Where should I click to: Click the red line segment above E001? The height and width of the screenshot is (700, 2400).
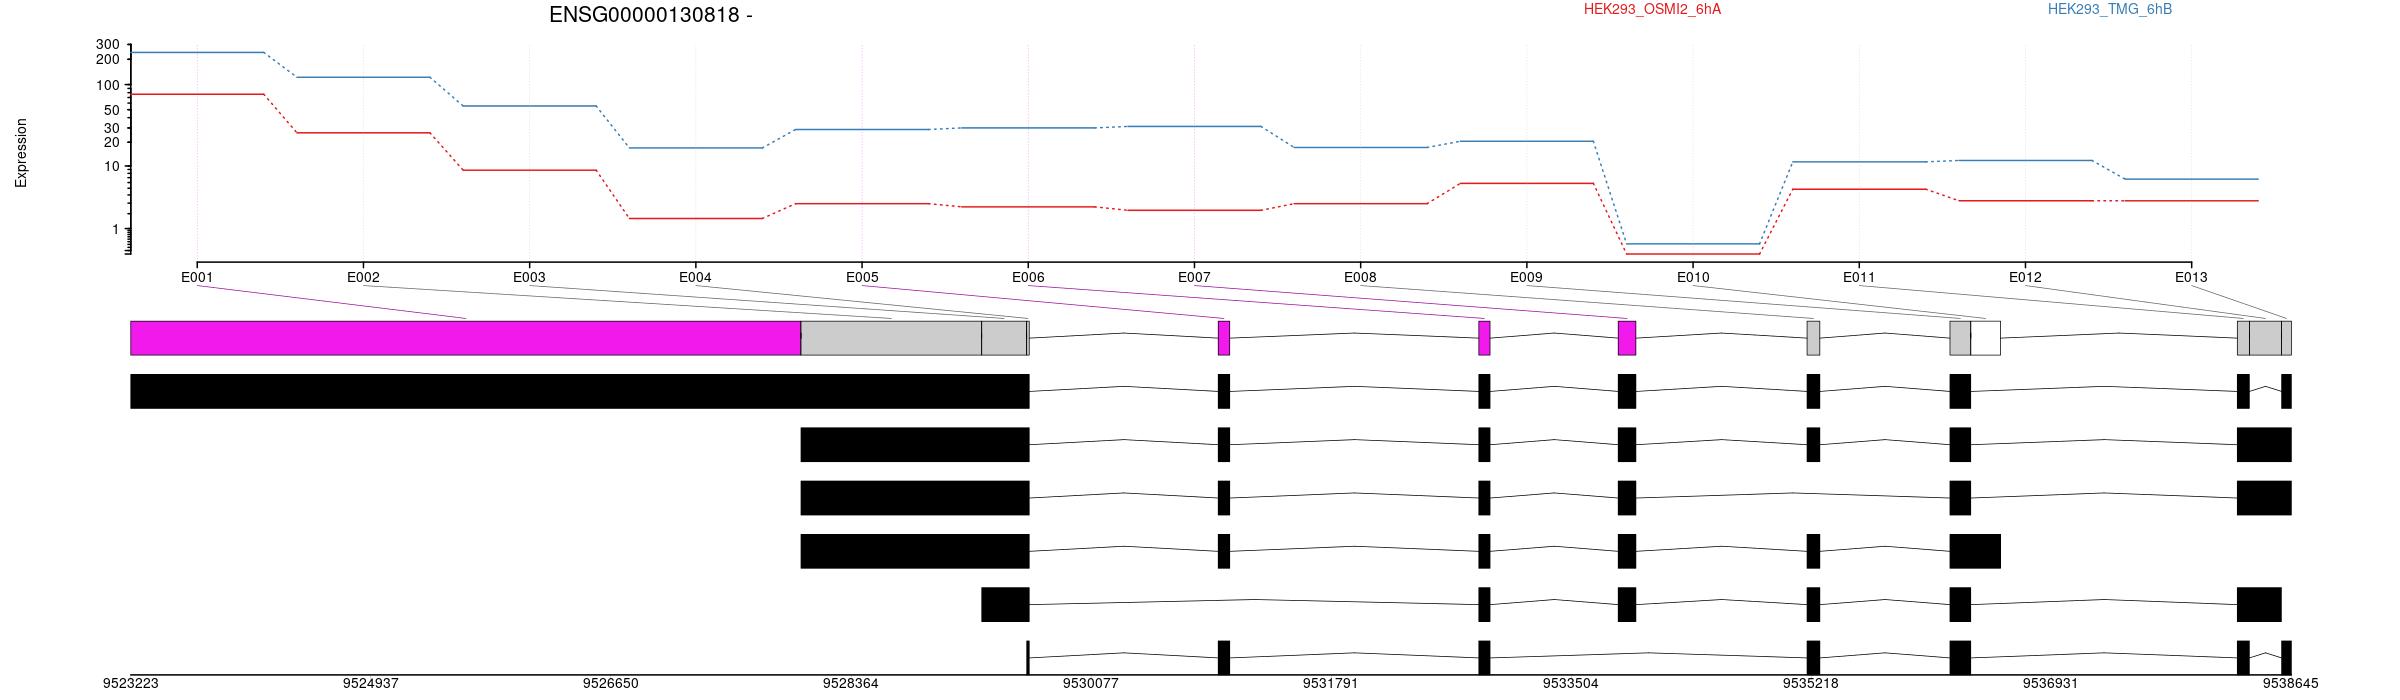[197, 94]
